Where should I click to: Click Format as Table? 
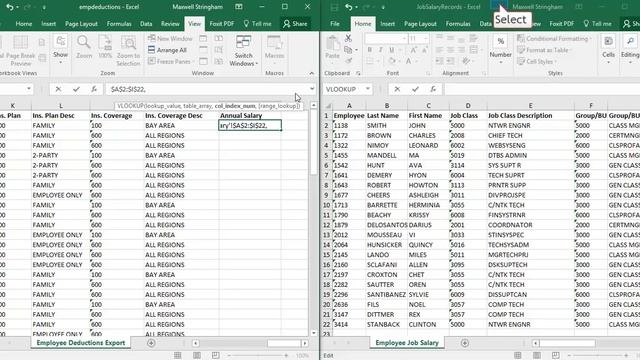(544, 50)
